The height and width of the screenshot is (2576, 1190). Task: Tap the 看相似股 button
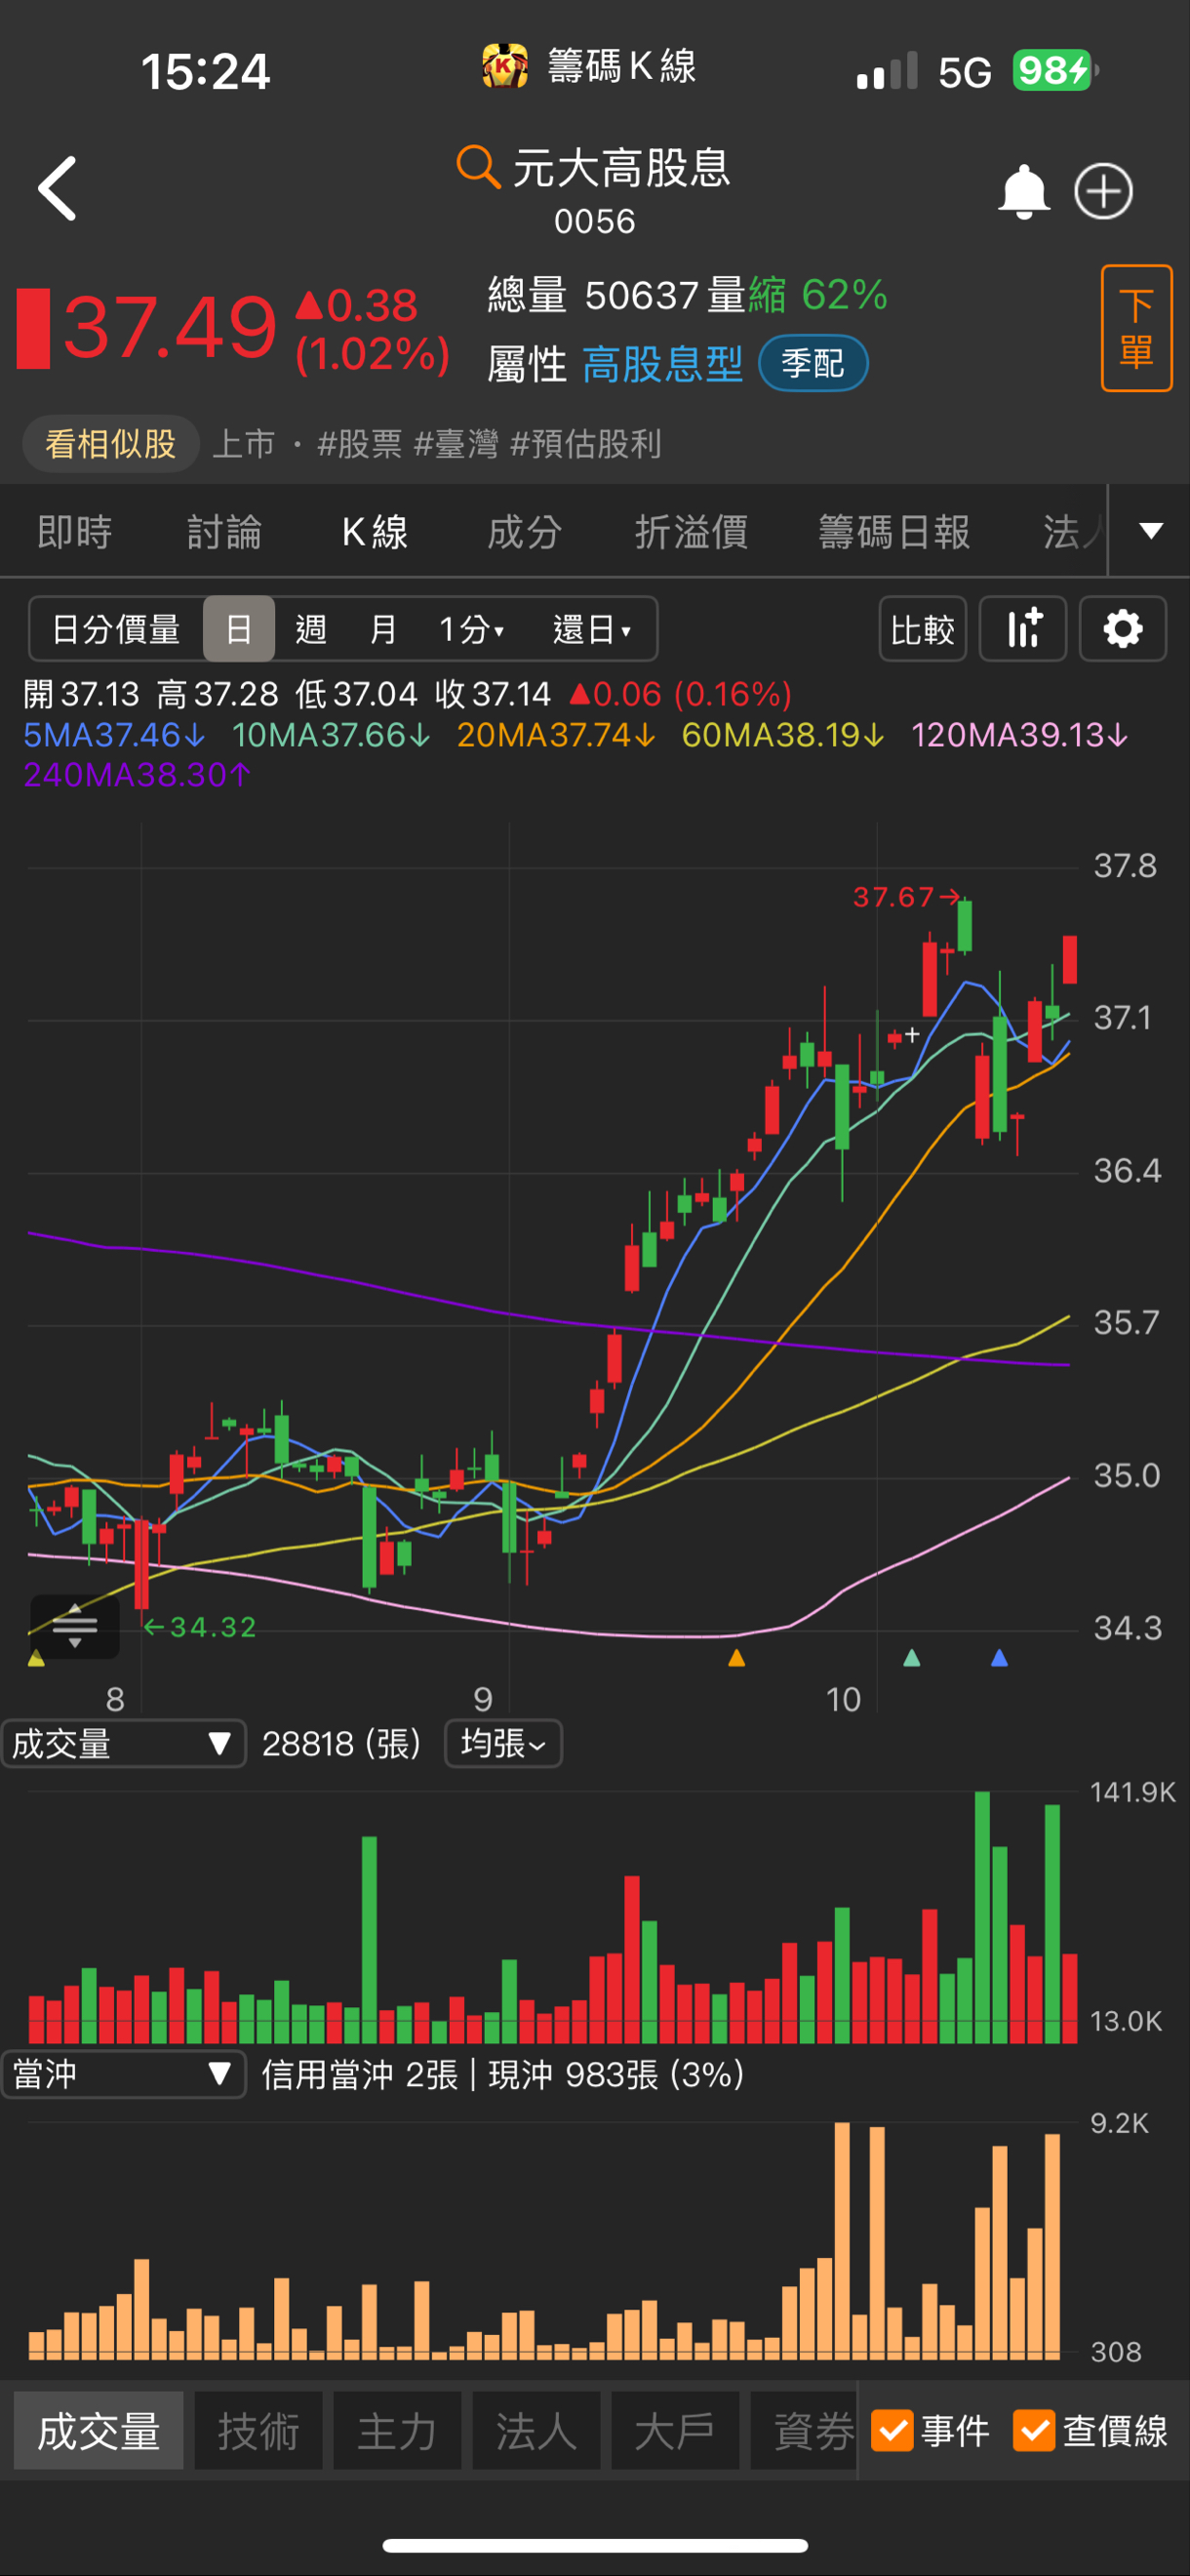pyautogui.click(x=111, y=443)
